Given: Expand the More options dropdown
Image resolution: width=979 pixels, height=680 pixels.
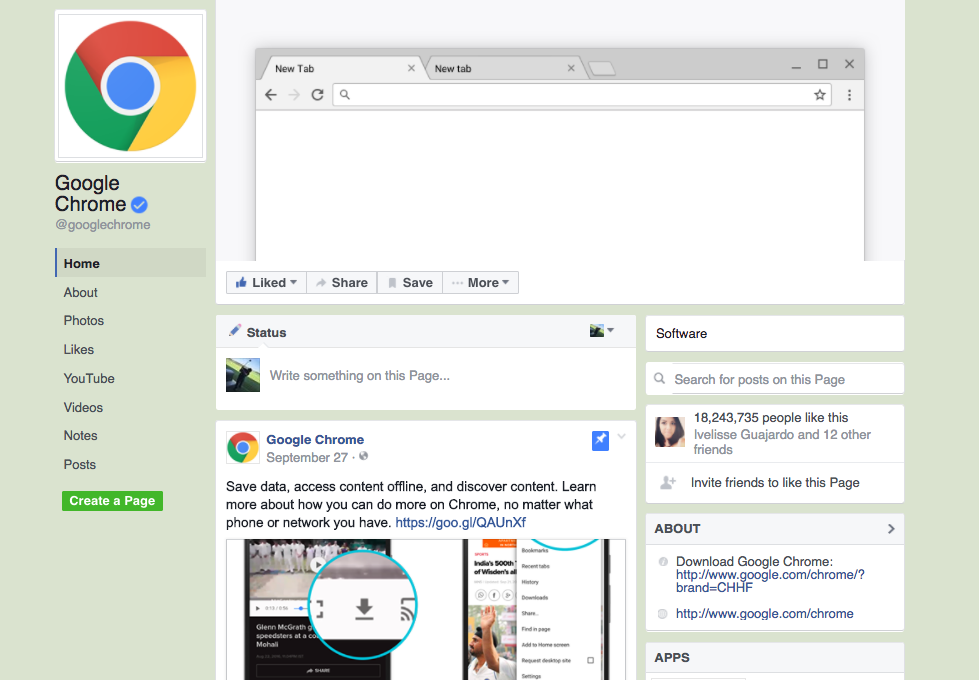Looking at the screenshot, I should pyautogui.click(x=480, y=283).
